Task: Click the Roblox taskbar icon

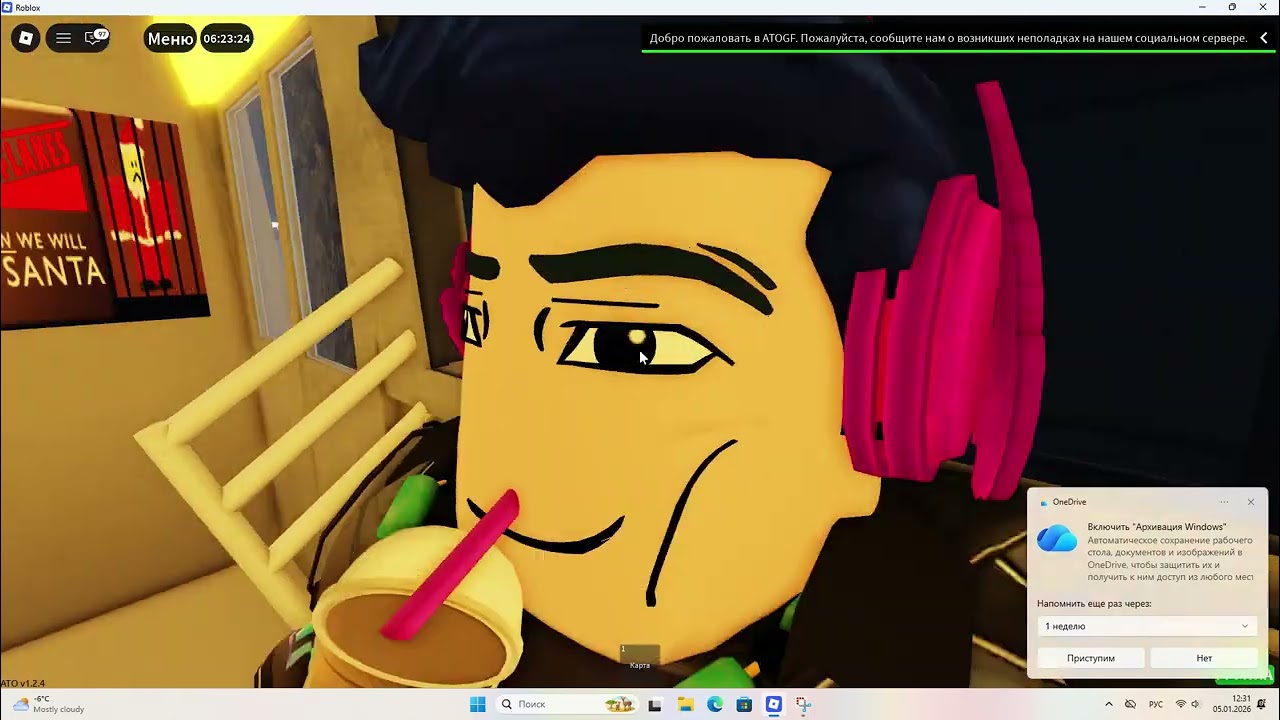Action: point(774,704)
